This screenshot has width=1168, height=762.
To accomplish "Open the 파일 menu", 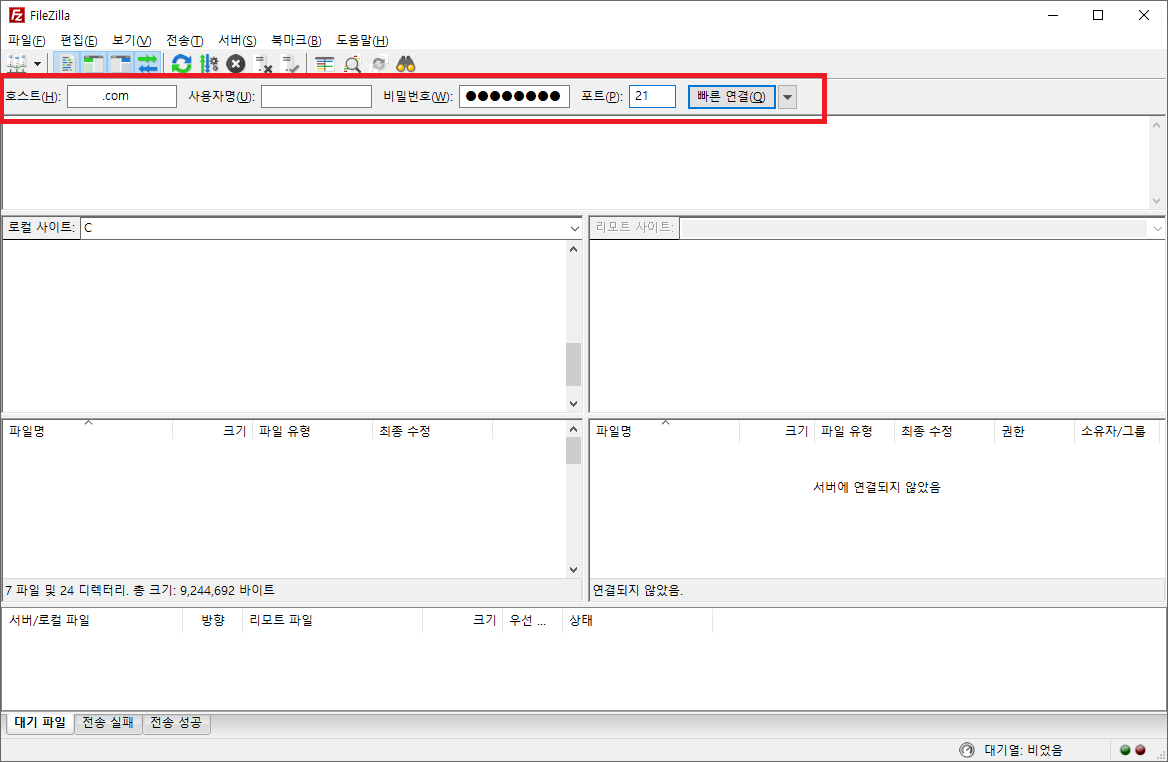I will coord(27,40).
